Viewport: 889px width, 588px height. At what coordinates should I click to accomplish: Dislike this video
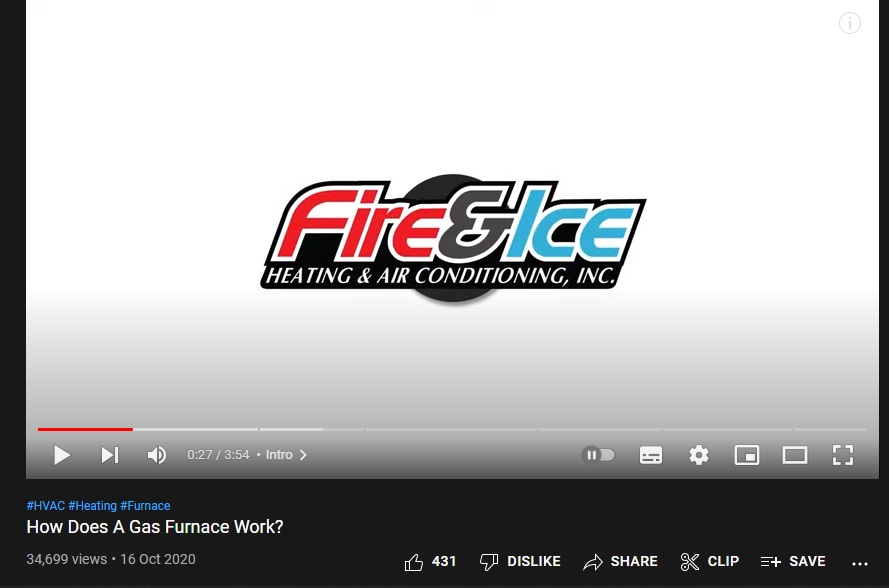click(519, 561)
